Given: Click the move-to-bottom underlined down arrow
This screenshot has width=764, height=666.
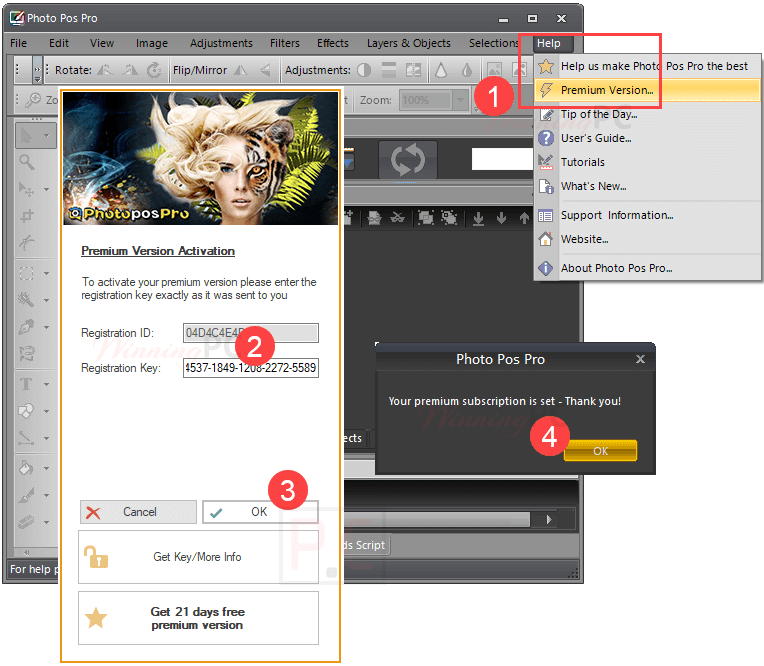Looking at the screenshot, I should tap(478, 218).
